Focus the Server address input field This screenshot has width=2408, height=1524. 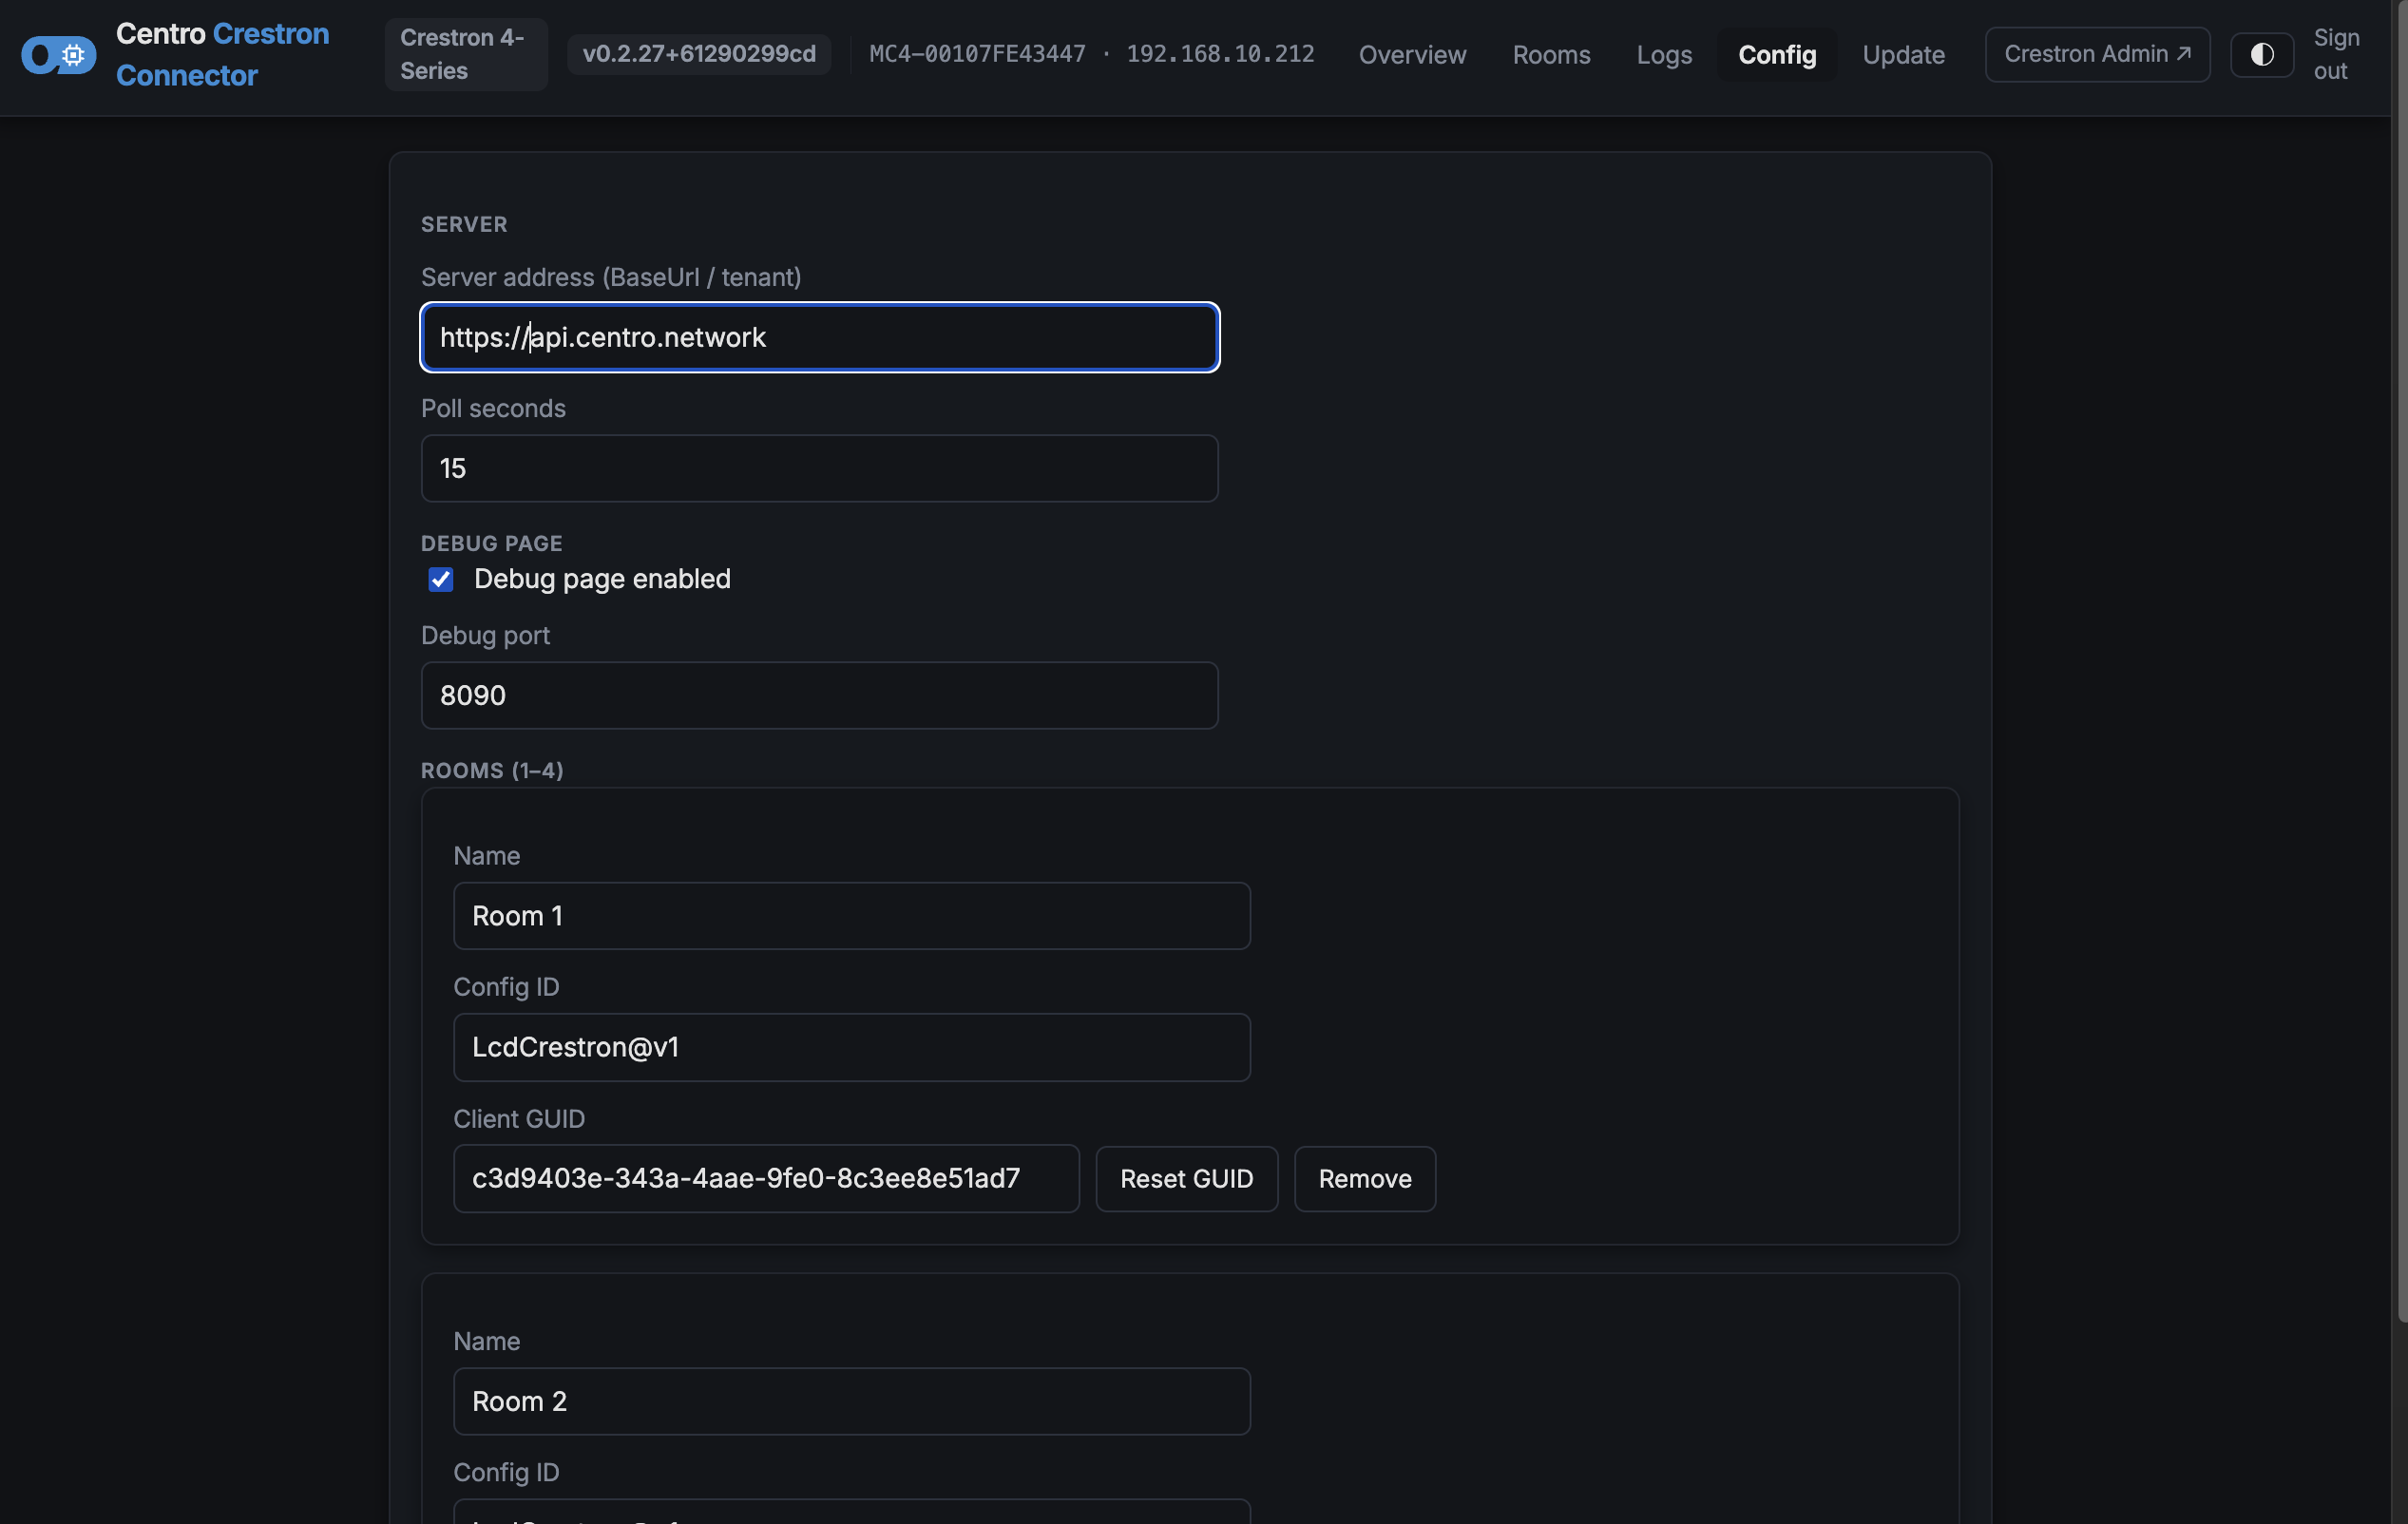click(x=819, y=337)
